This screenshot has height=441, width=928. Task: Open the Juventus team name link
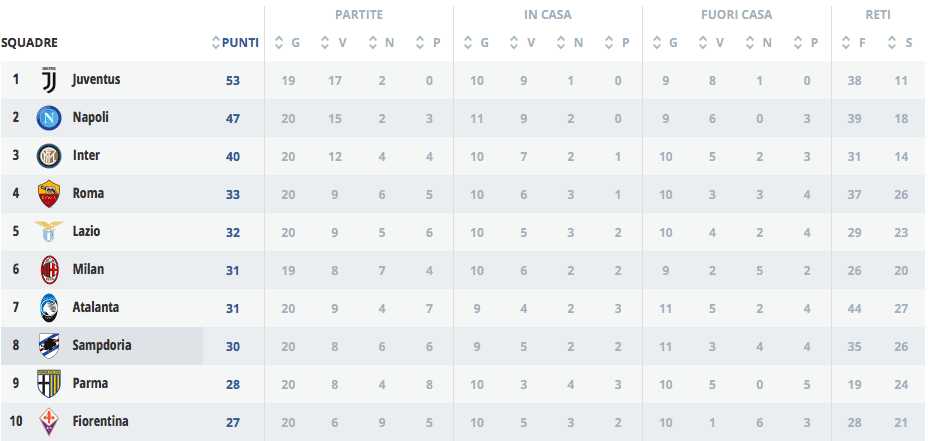[96, 80]
